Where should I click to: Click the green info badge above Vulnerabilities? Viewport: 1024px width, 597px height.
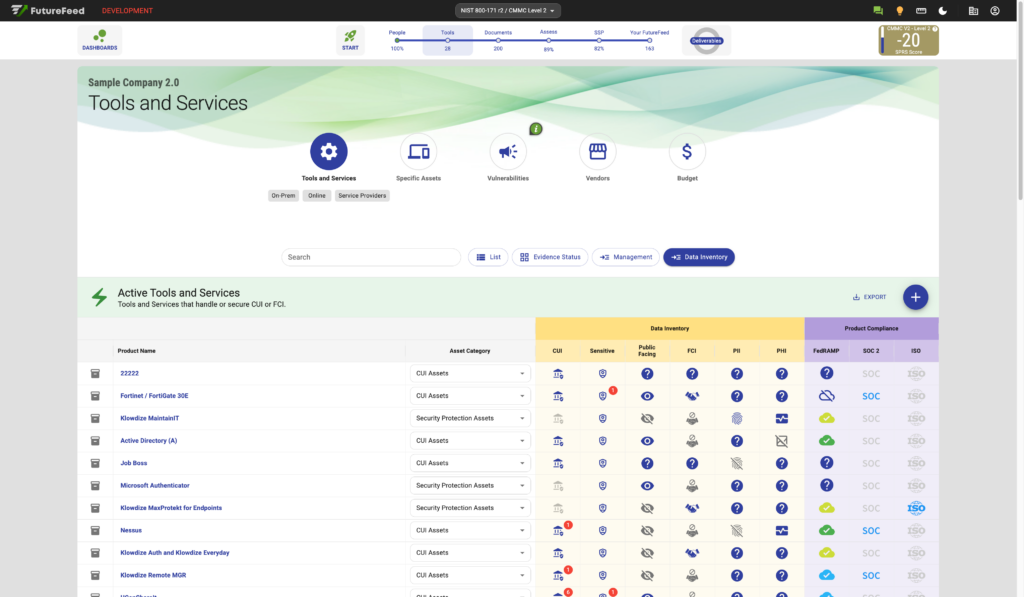(x=536, y=129)
